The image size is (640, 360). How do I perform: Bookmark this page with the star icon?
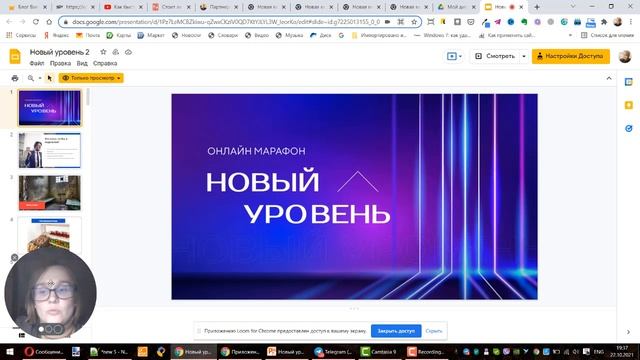tap(414, 22)
